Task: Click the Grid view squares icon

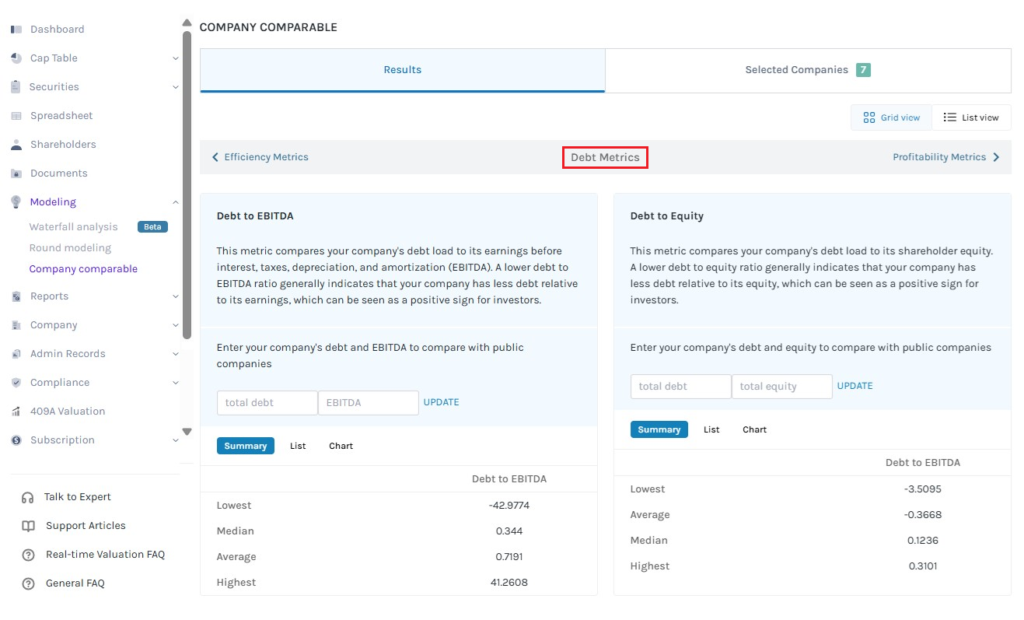Action: (869, 118)
